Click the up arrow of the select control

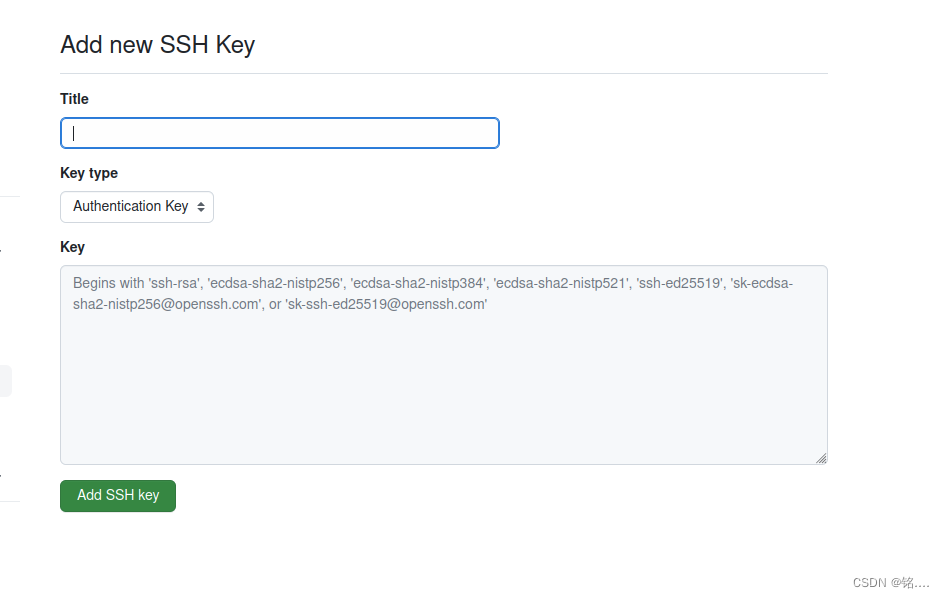(x=201, y=202)
